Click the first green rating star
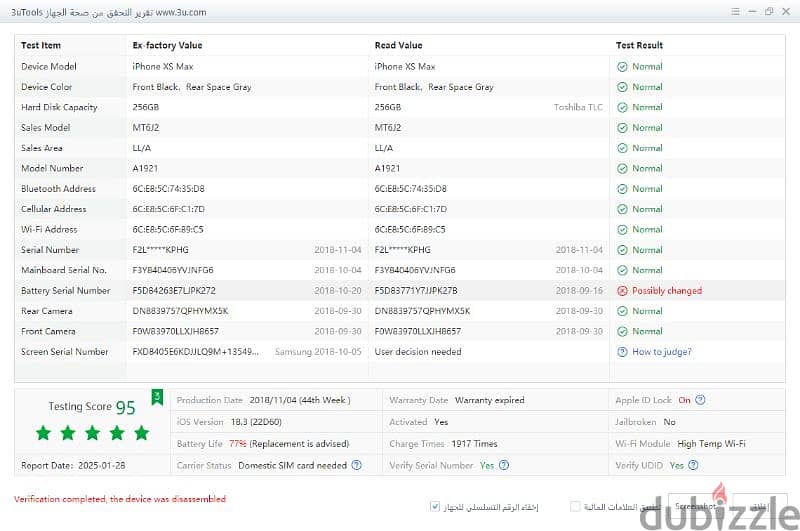Viewport: 800px width, 531px height. [43, 433]
